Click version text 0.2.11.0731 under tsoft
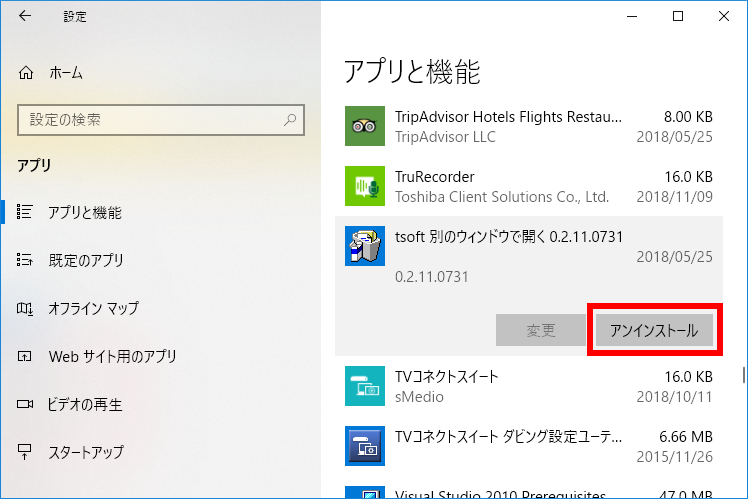This screenshot has width=748, height=499. coord(432,277)
